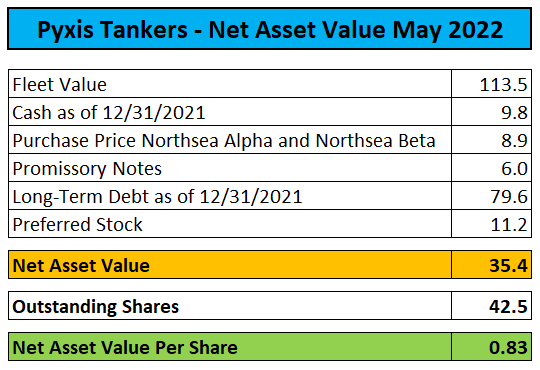540x370 pixels.
Task: Click the Preferred Stock label cell
Action: point(230,224)
